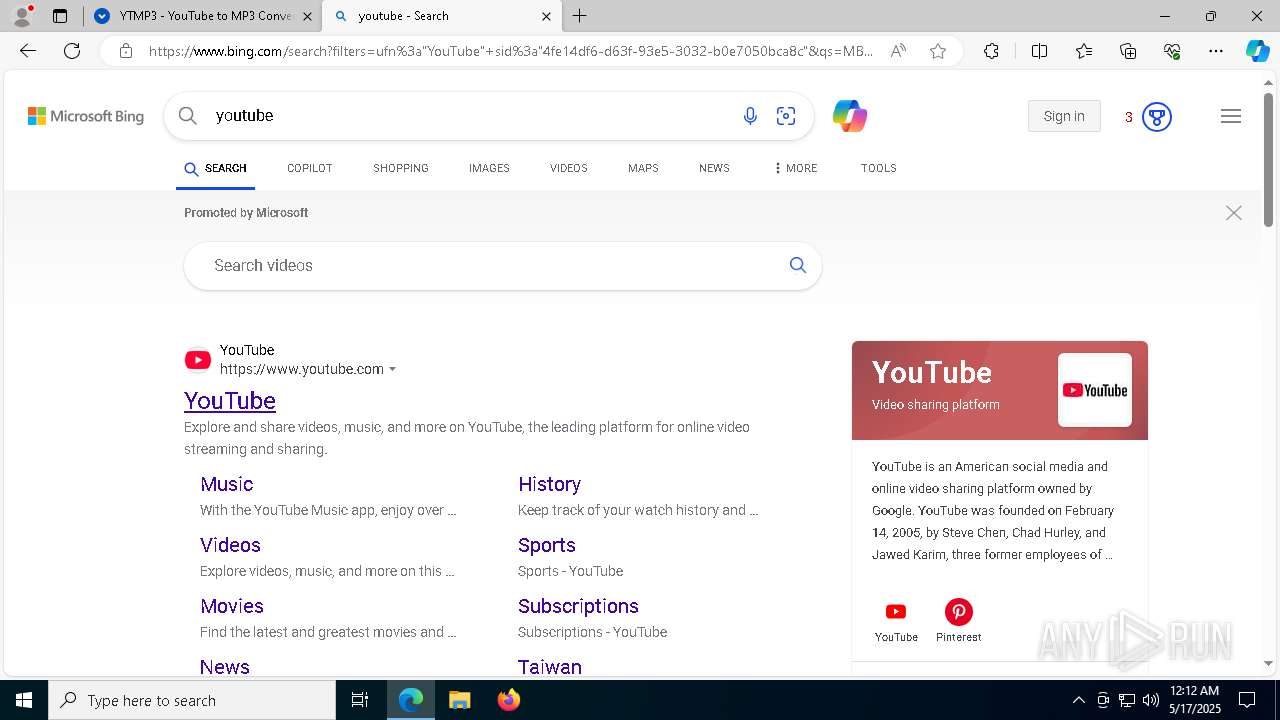Show hidden system tray icons
Viewport: 1280px width, 720px height.
[x=1078, y=700]
